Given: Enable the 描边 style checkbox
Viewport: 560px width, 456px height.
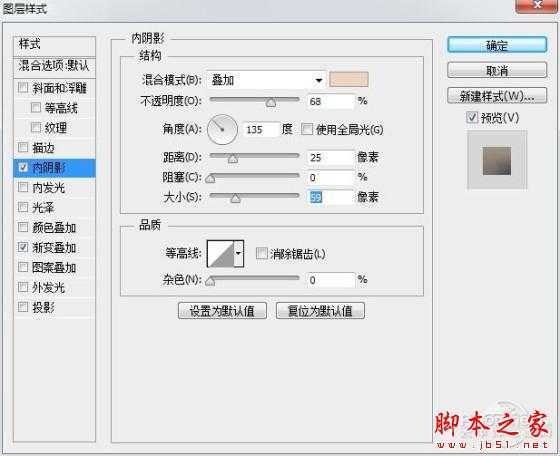Looking at the screenshot, I should (x=23, y=147).
